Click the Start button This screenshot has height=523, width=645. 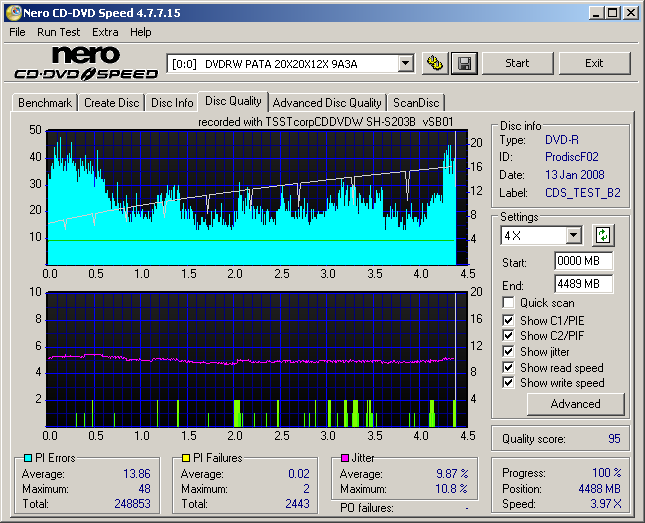pos(517,63)
